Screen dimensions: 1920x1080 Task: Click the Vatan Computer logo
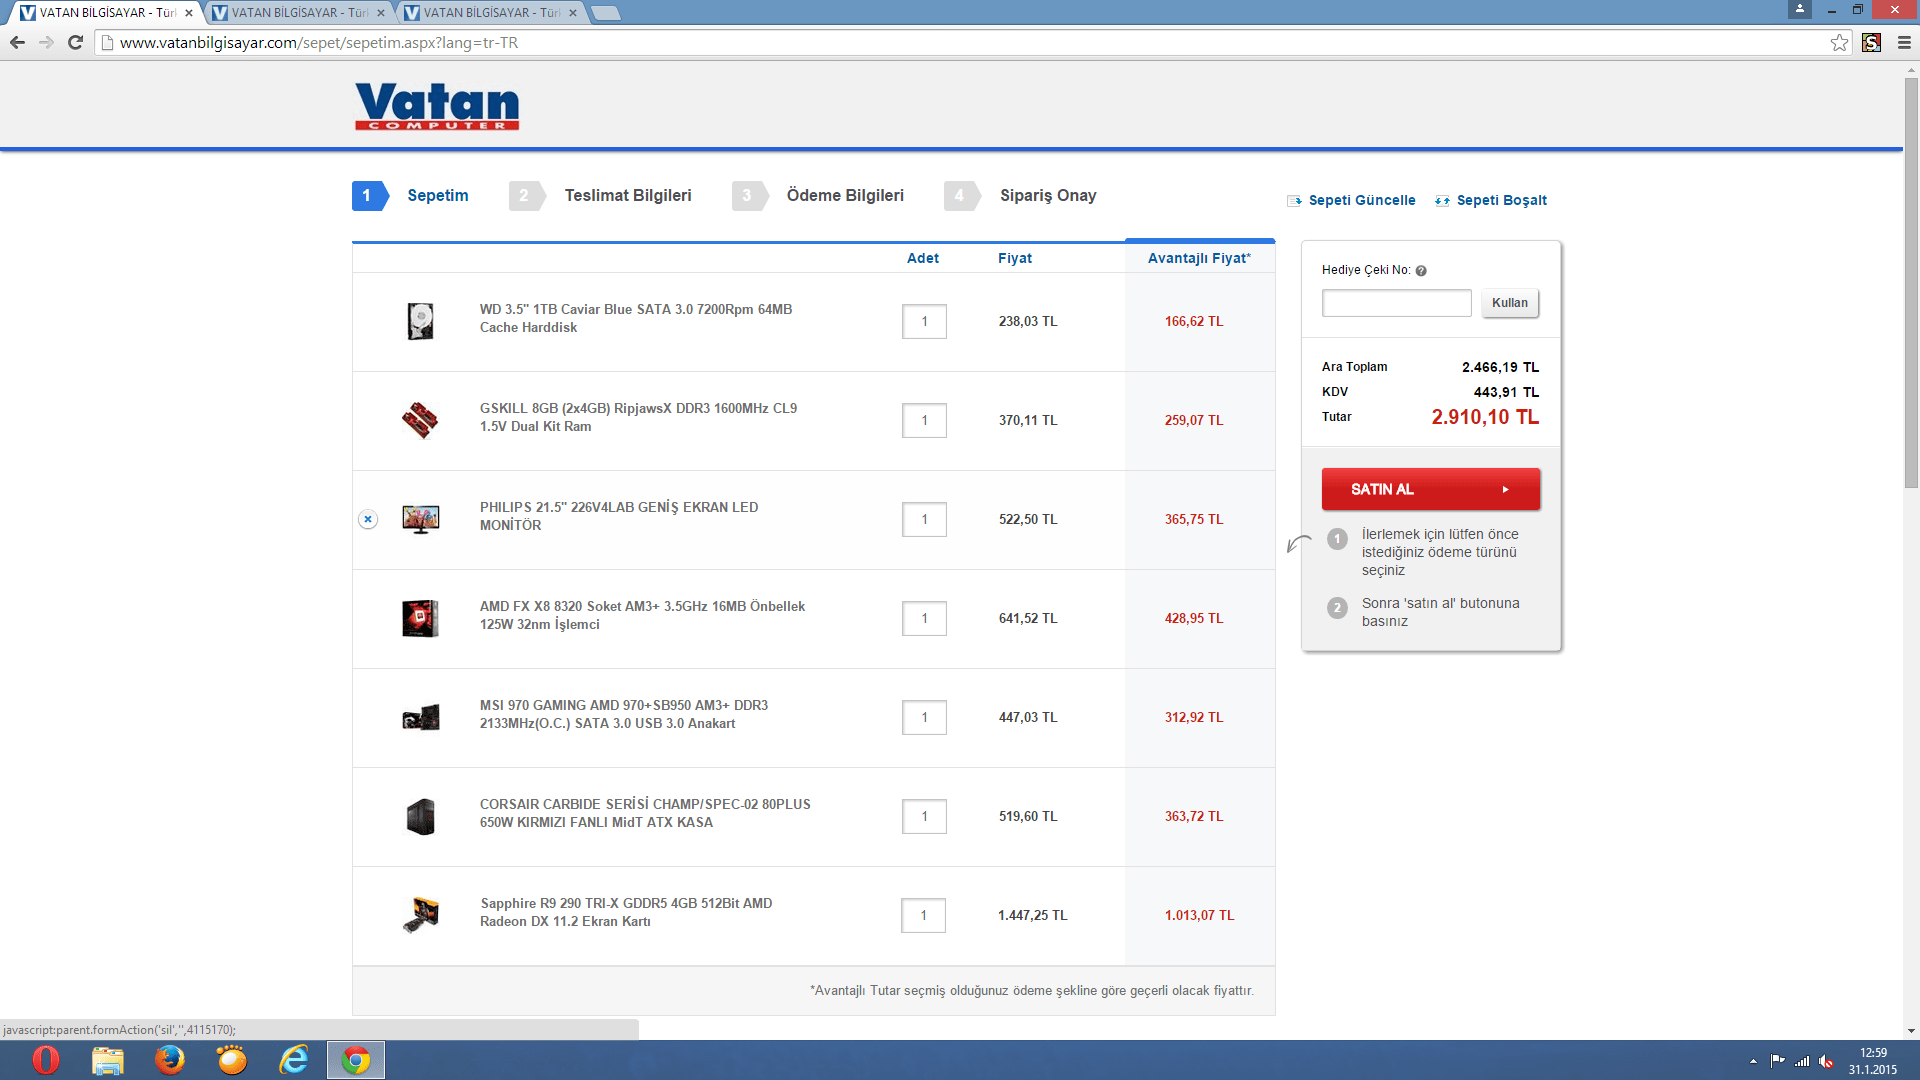pos(437,106)
